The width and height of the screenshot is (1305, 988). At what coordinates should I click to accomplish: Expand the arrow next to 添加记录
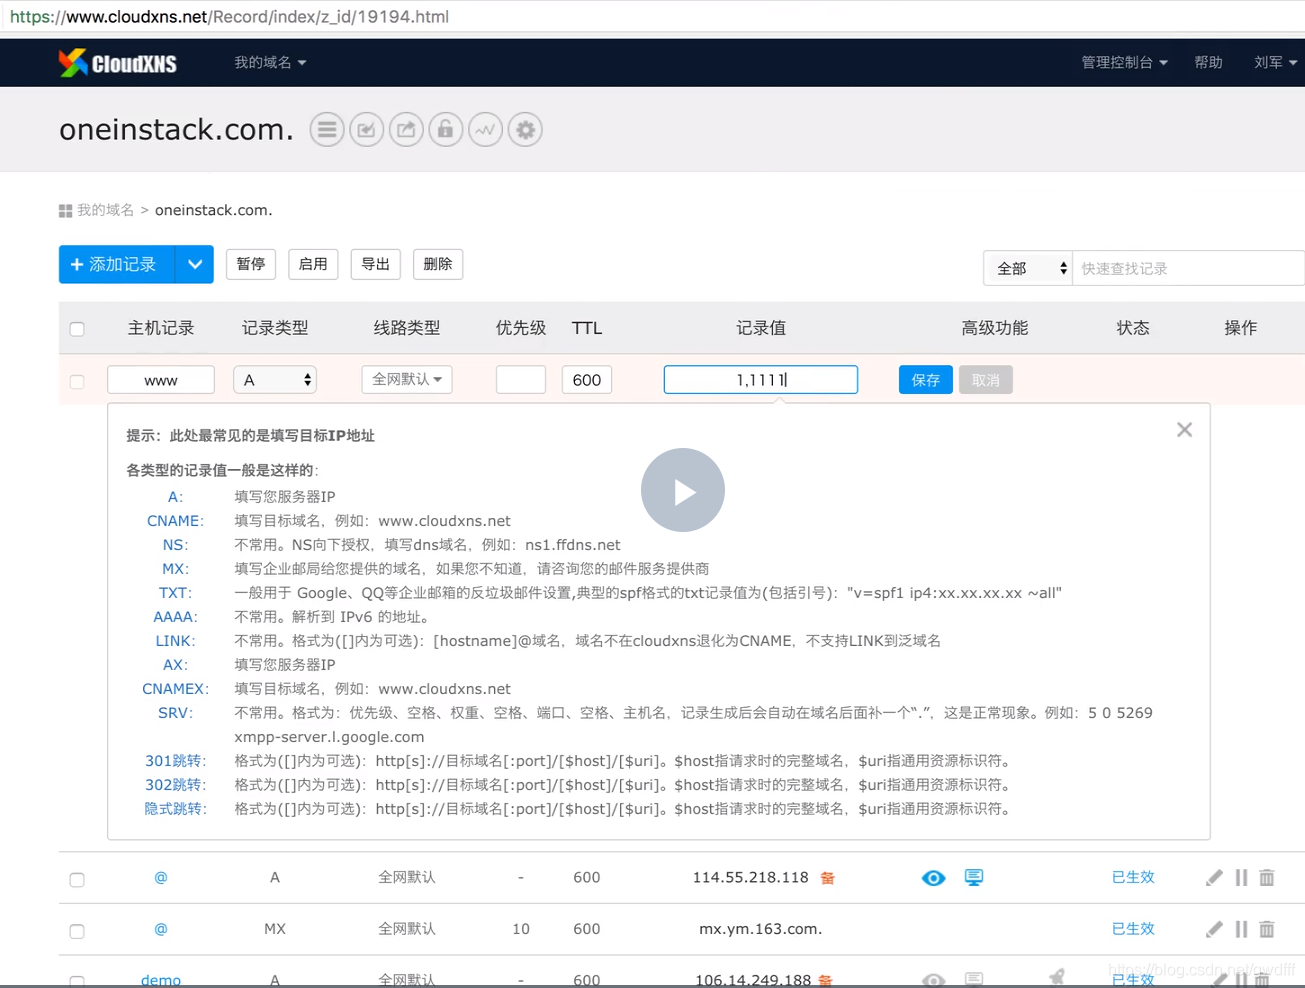pos(194,265)
